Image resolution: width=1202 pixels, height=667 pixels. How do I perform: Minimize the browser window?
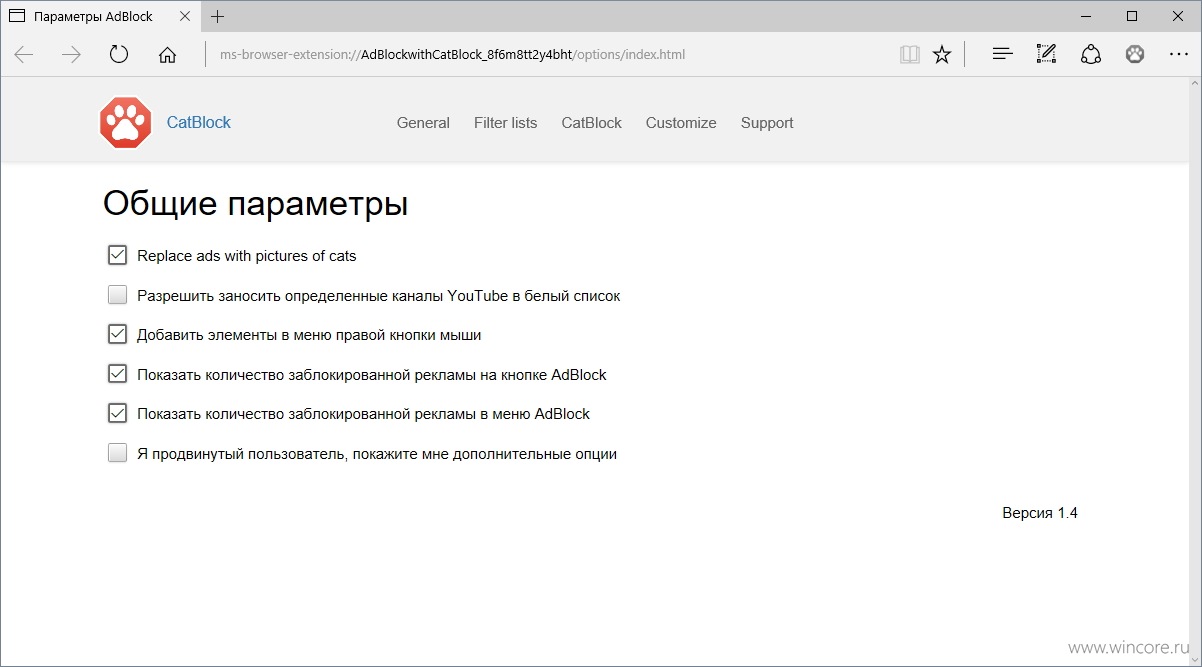(x=1086, y=16)
